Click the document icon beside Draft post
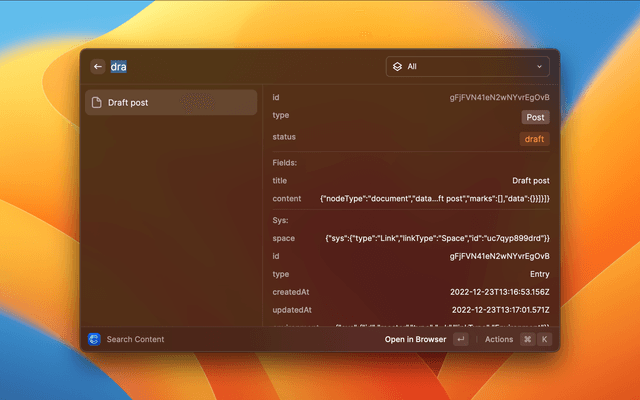 [96, 102]
